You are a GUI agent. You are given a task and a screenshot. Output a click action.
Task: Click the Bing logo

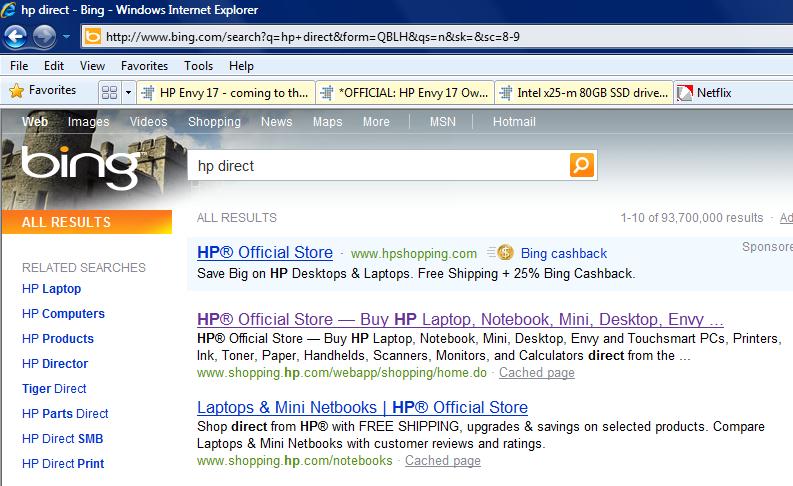(81, 167)
